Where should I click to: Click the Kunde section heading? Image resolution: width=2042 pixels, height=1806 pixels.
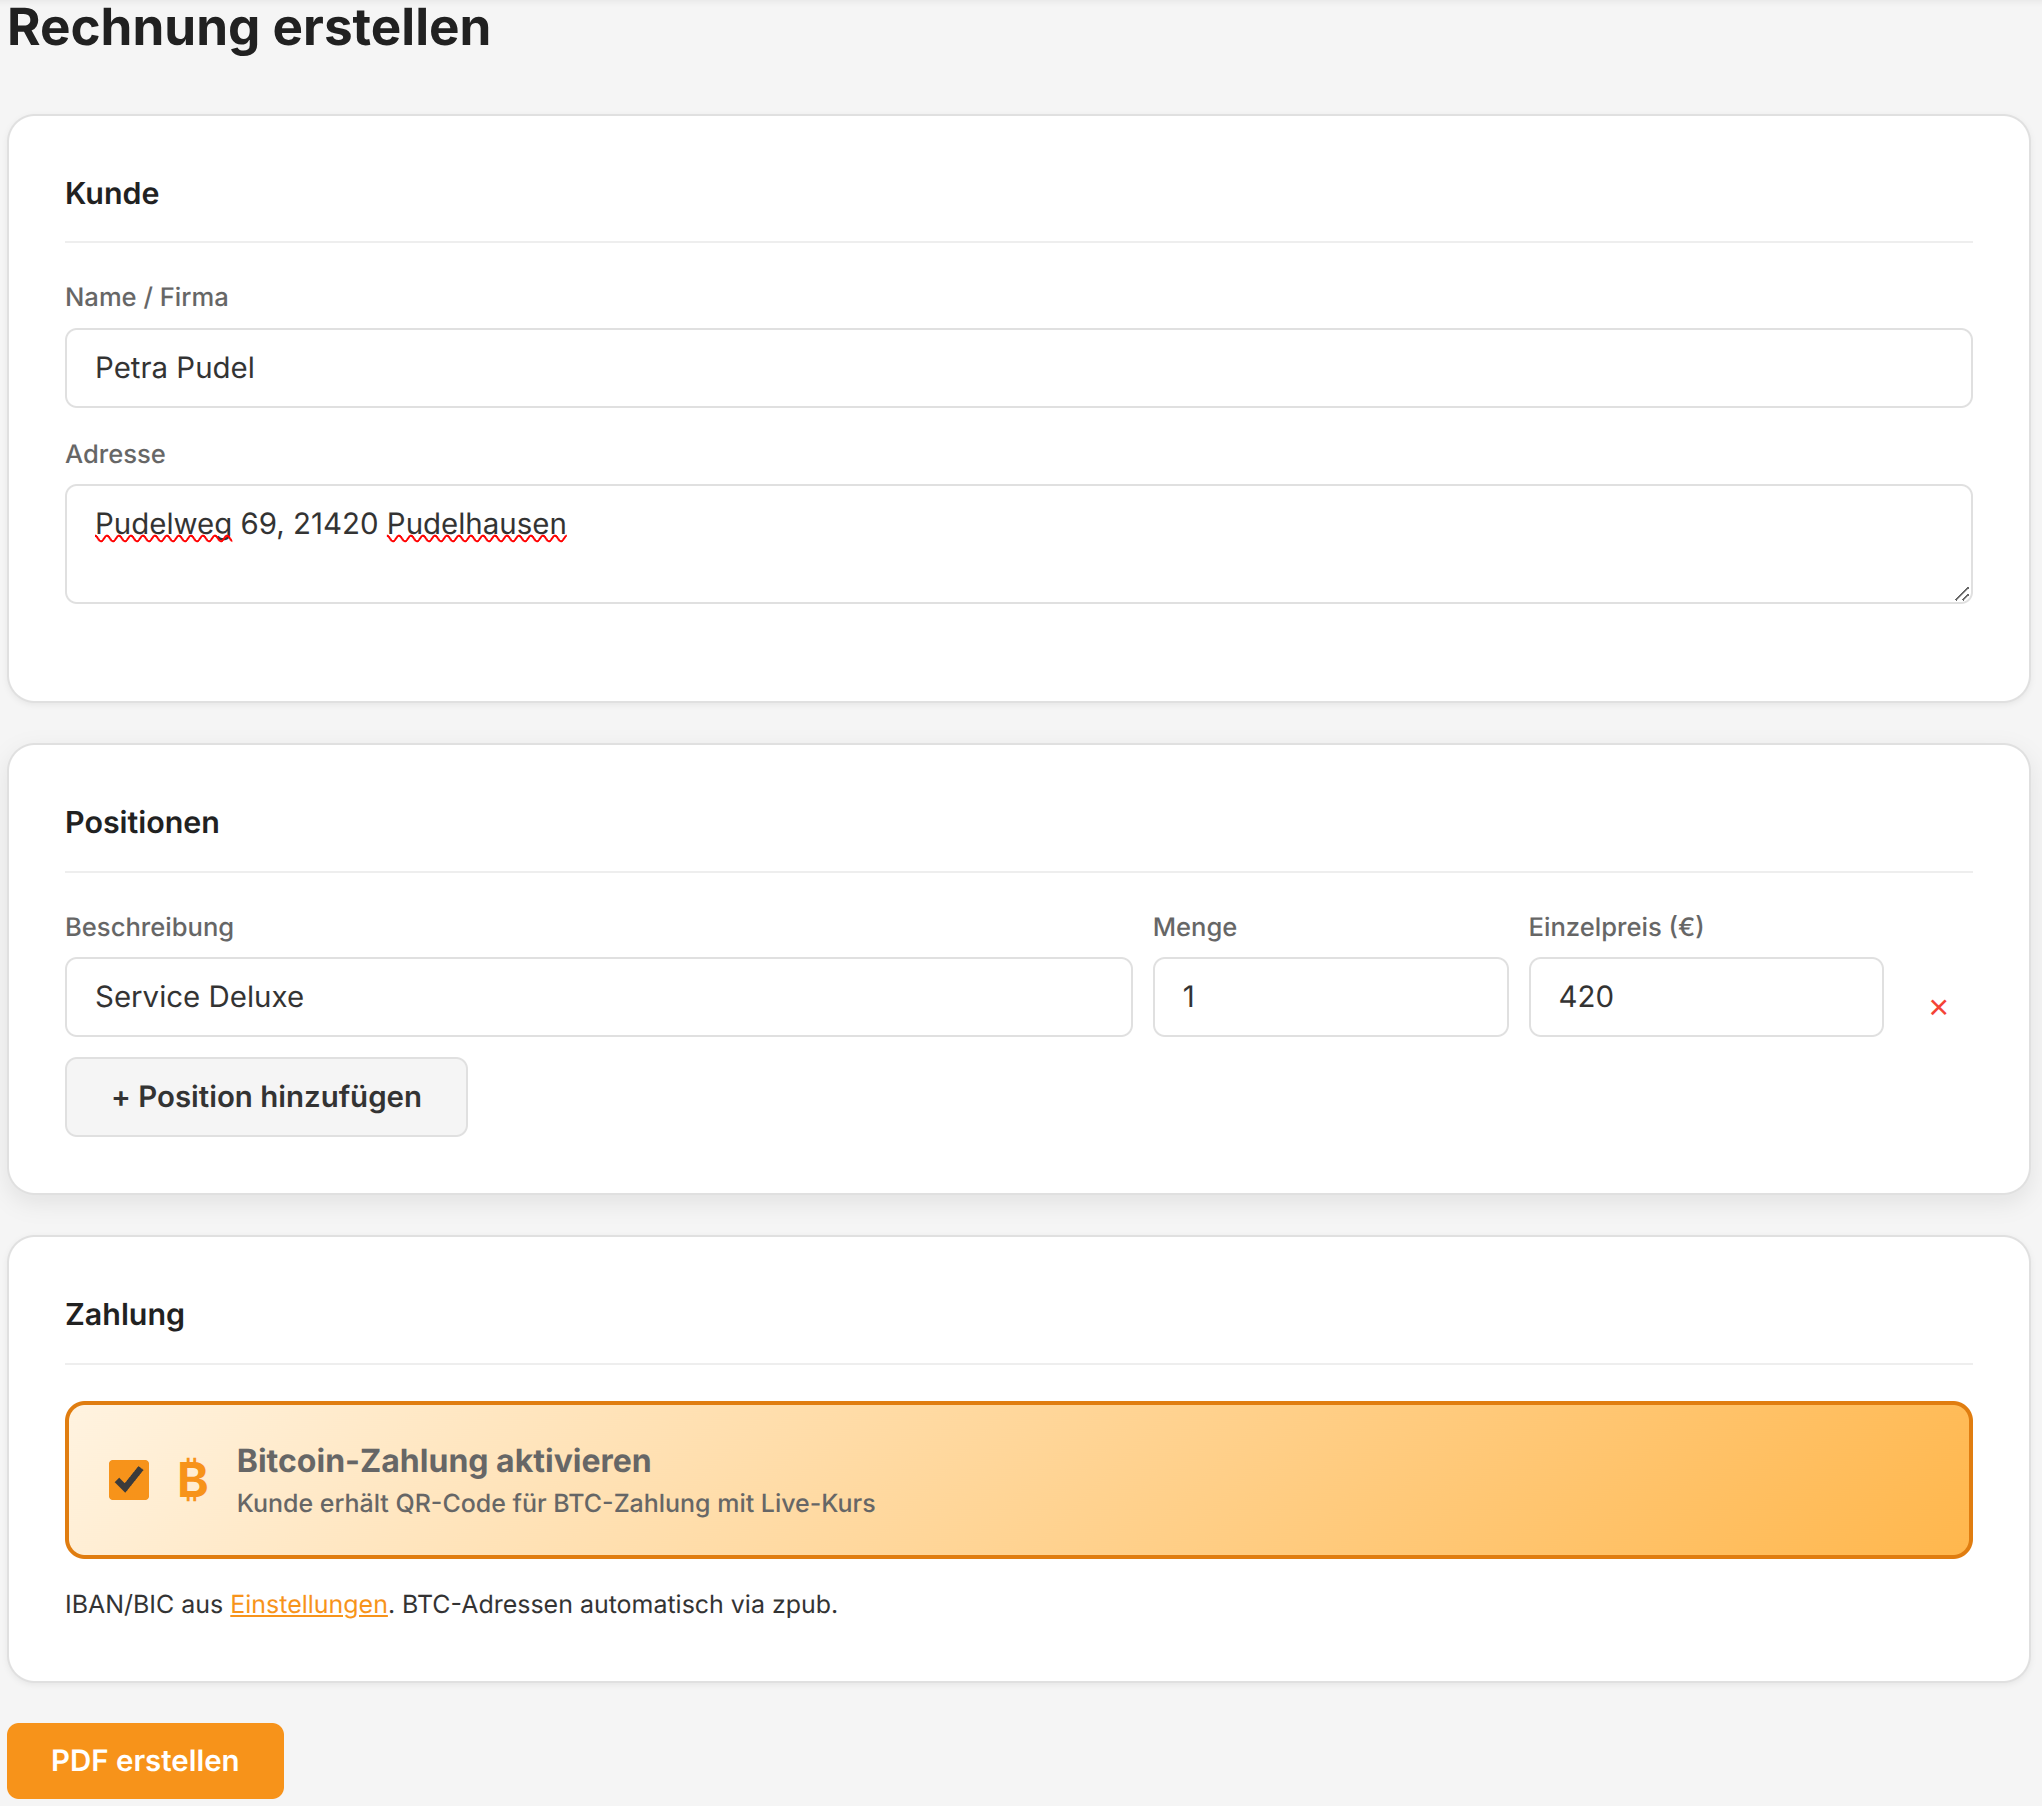coord(112,193)
